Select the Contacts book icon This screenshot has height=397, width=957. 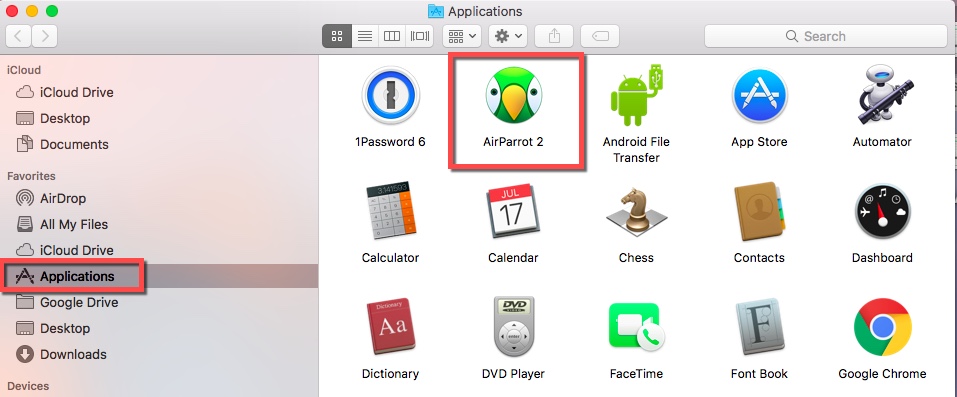click(759, 211)
